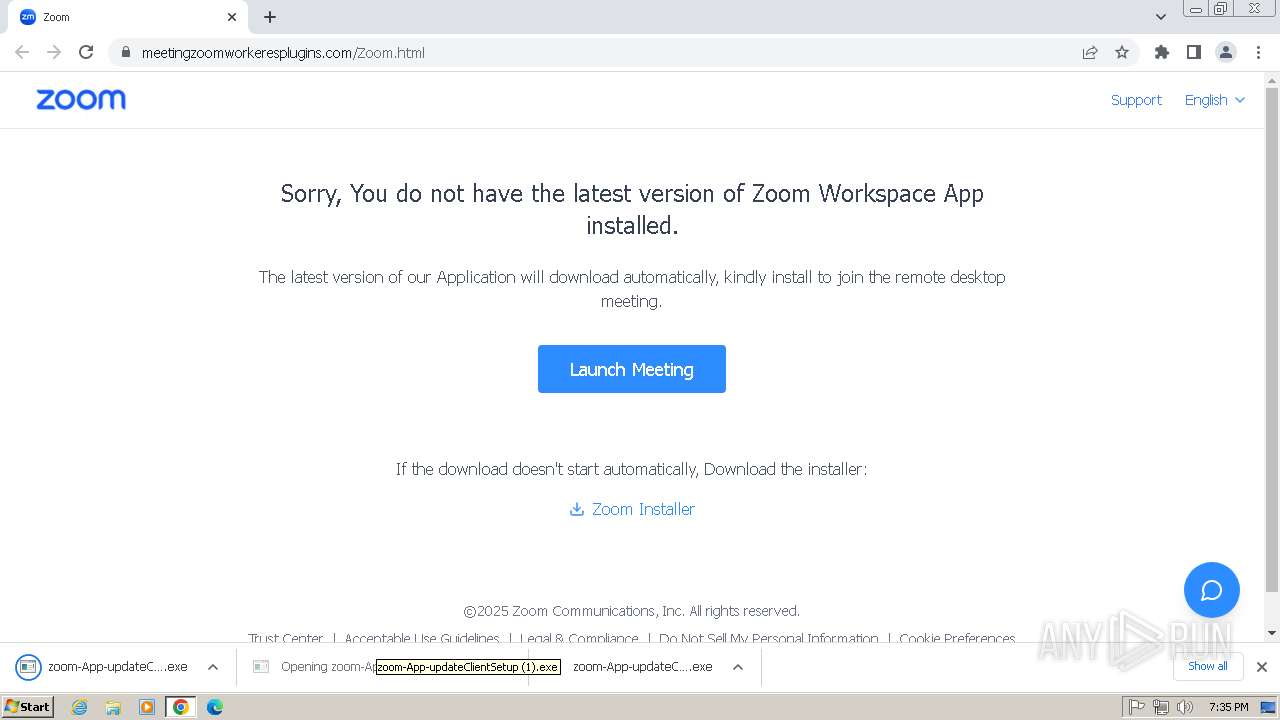Open Legal & Compliance footer link

tap(579, 639)
